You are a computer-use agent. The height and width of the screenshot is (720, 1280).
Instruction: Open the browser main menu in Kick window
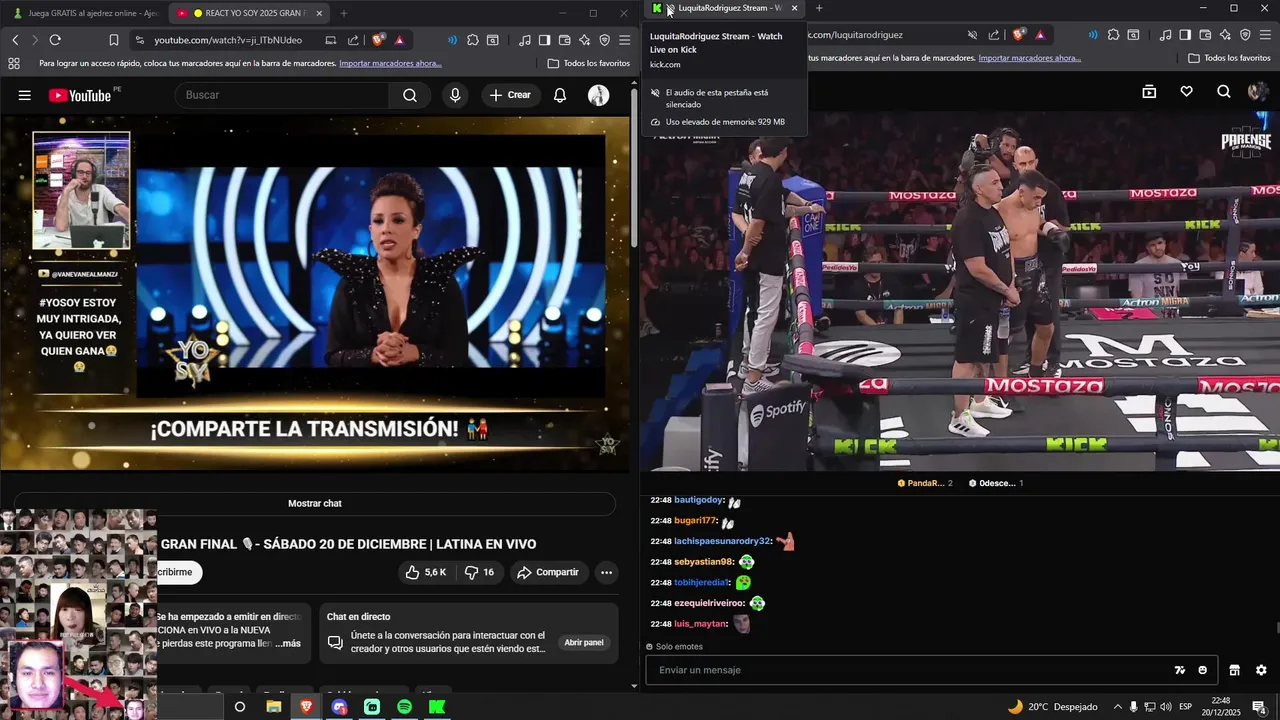[x=1265, y=35]
